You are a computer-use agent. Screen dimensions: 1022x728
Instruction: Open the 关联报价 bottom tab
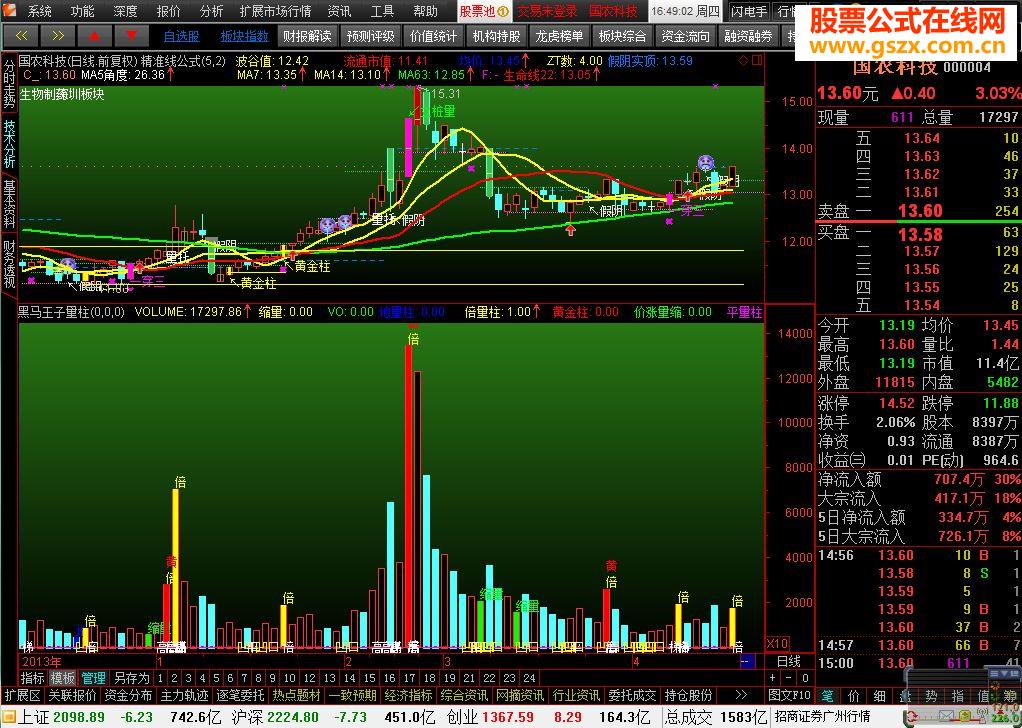(73, 696)
